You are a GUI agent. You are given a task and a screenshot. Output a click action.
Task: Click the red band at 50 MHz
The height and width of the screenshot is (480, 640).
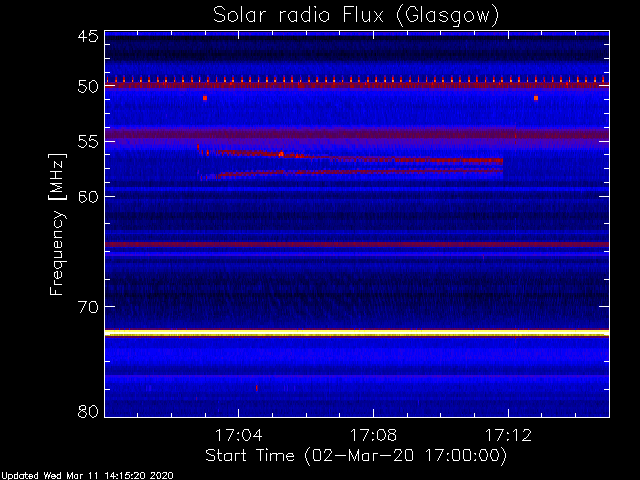tap(357, 85)
